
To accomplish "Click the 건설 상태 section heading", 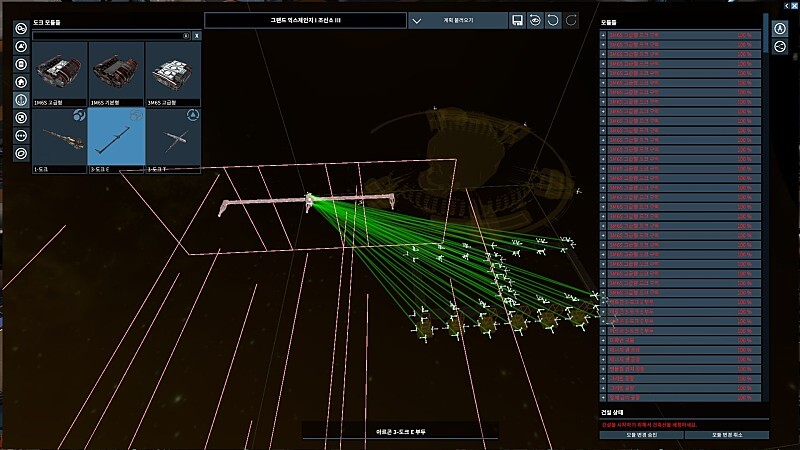I will 612,412.
